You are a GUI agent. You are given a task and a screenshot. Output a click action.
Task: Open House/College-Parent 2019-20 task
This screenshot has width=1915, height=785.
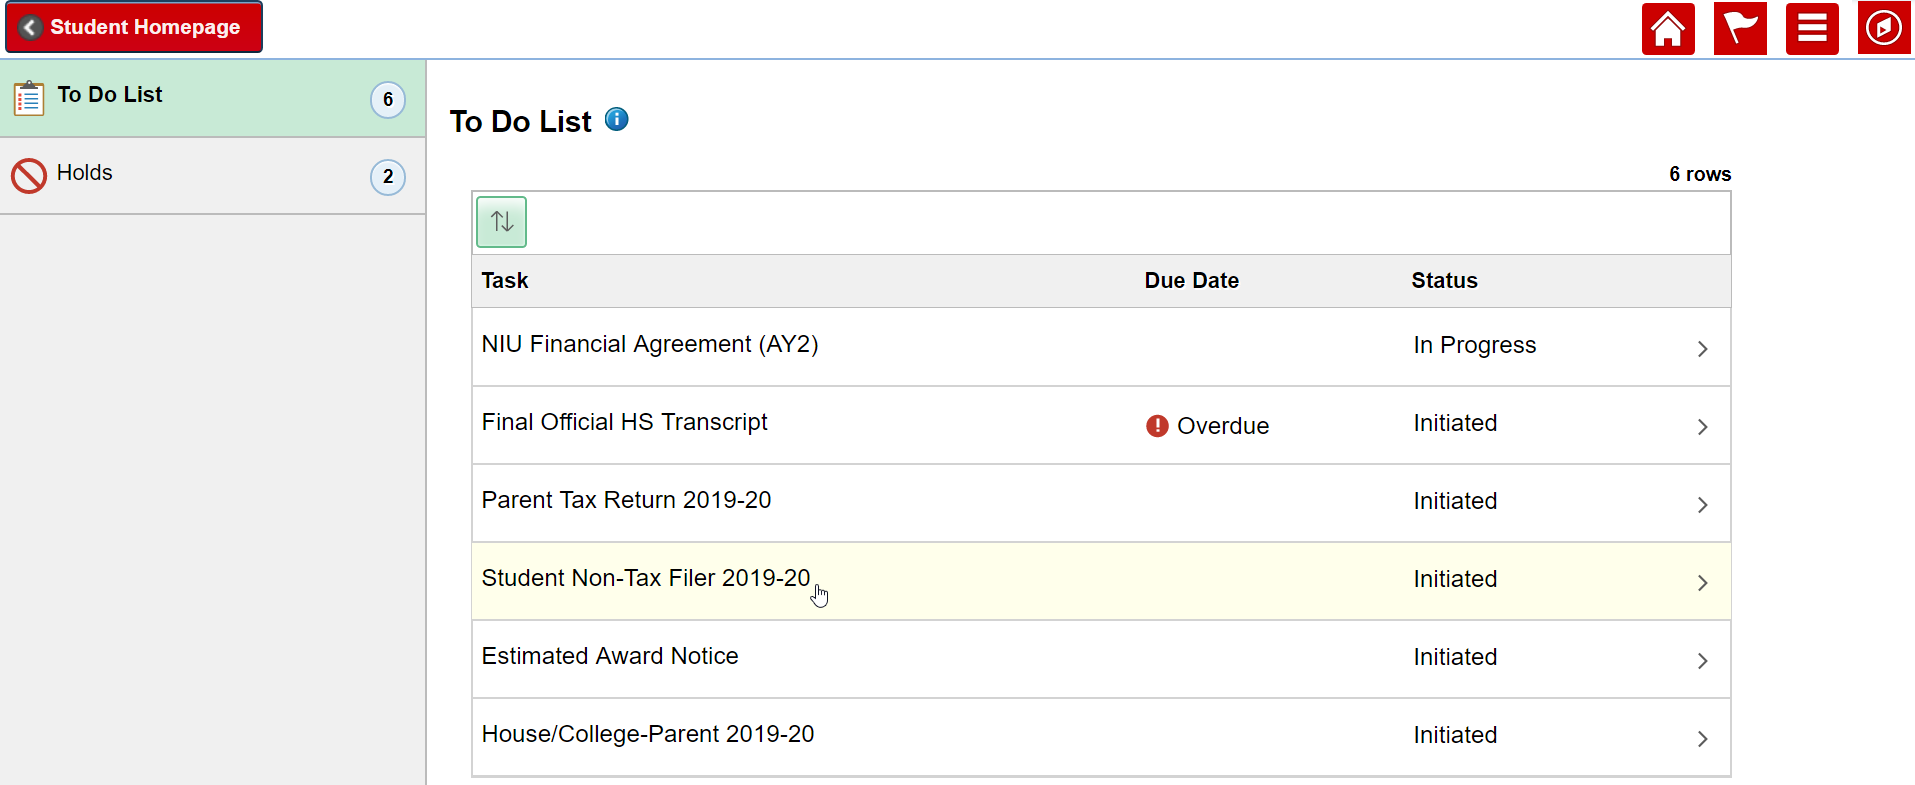point(647,734)
